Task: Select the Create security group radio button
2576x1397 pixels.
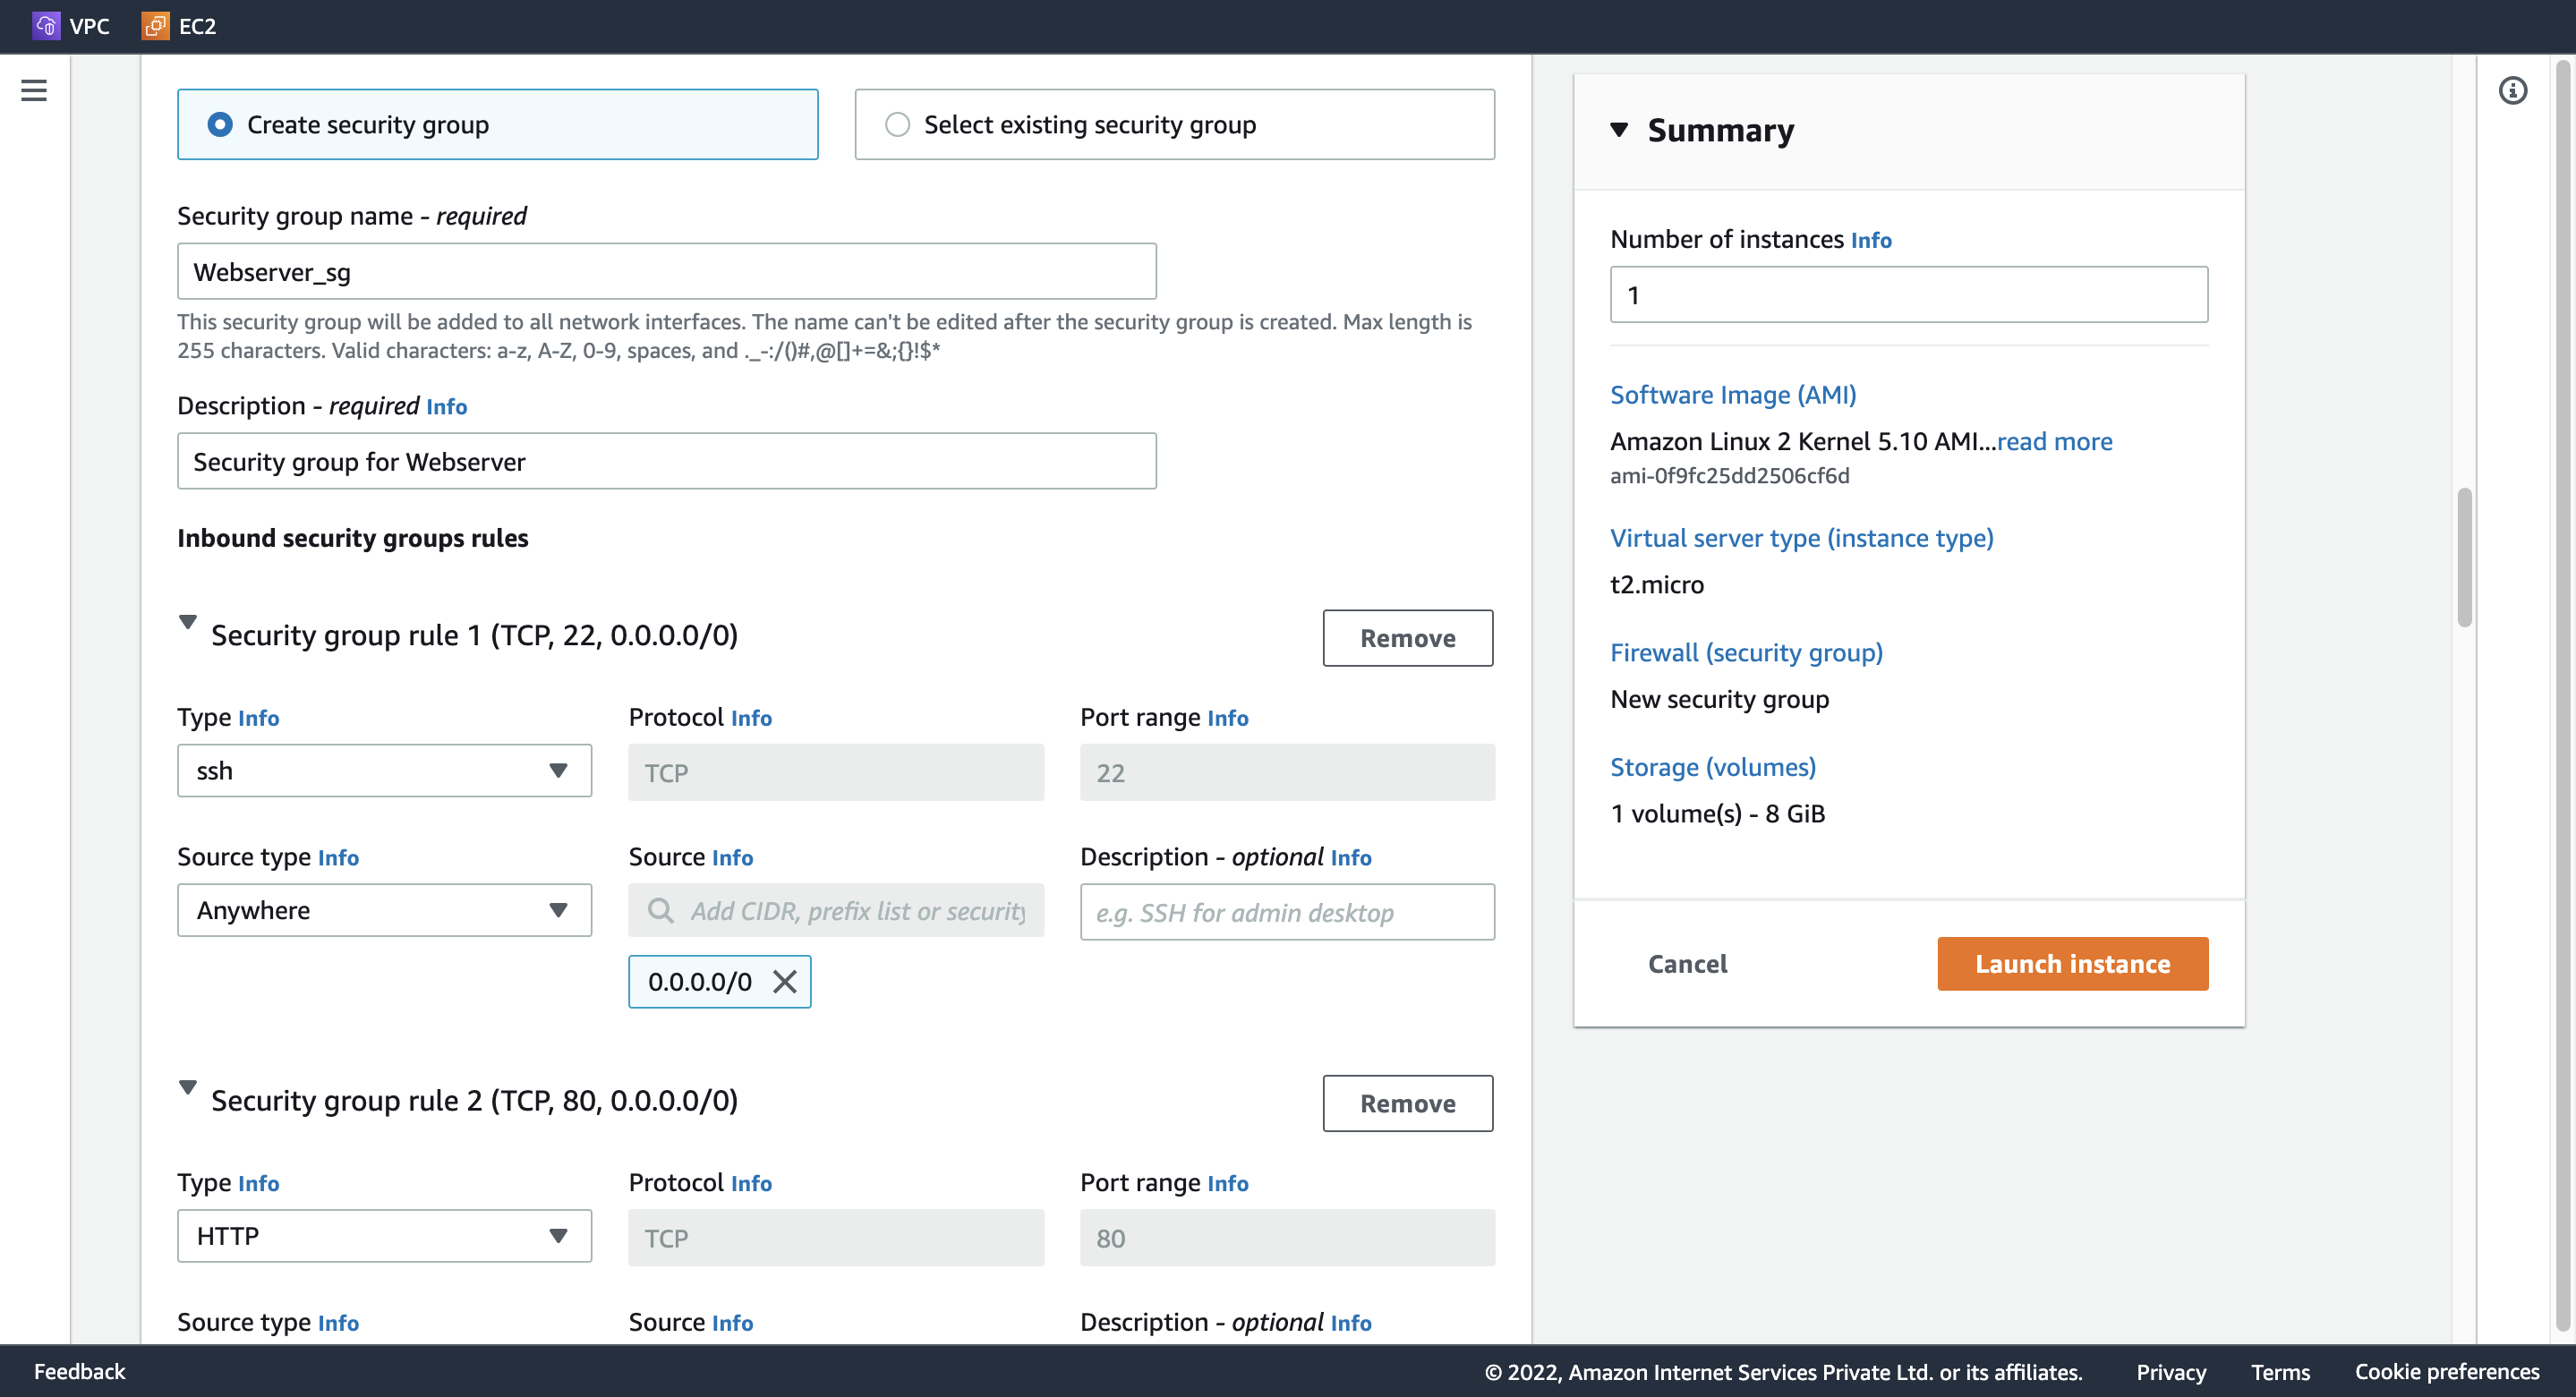Action: 217,122
